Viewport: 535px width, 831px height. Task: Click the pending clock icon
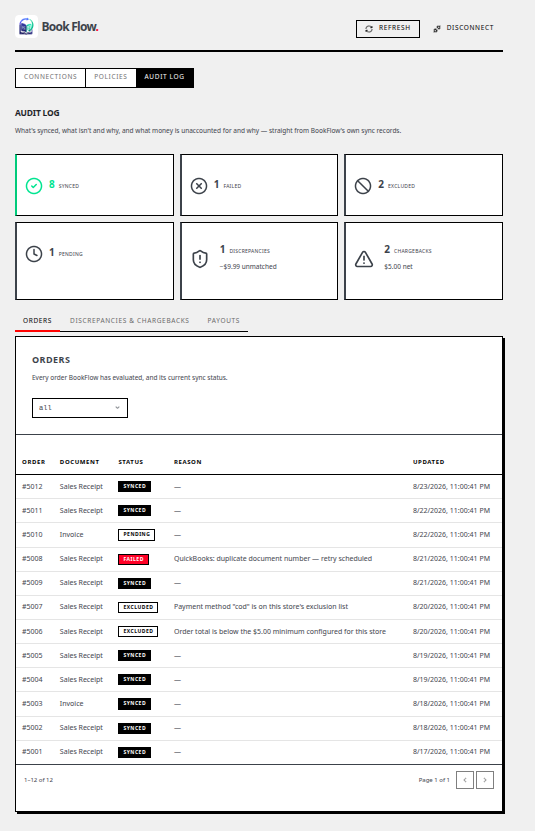tap(34, 254)
